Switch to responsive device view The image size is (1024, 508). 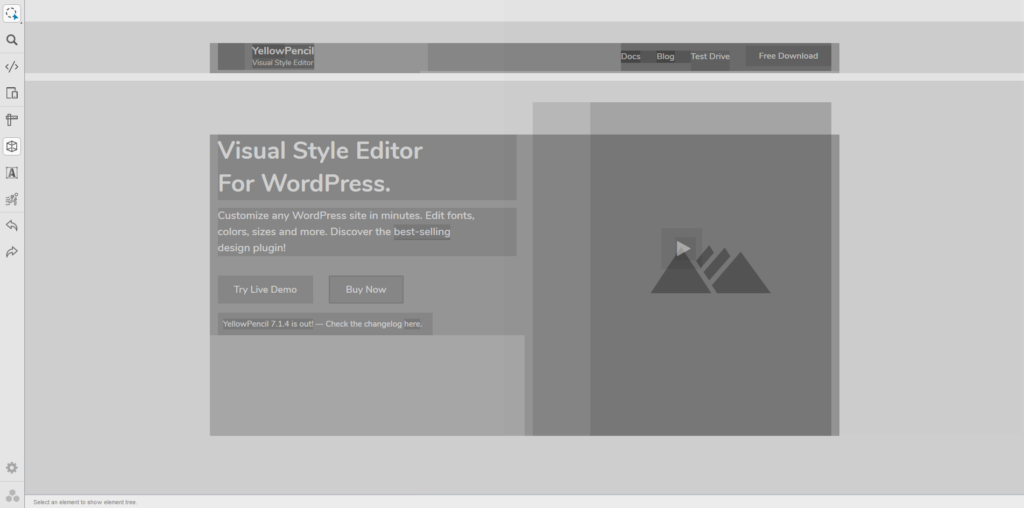point(12,93)
